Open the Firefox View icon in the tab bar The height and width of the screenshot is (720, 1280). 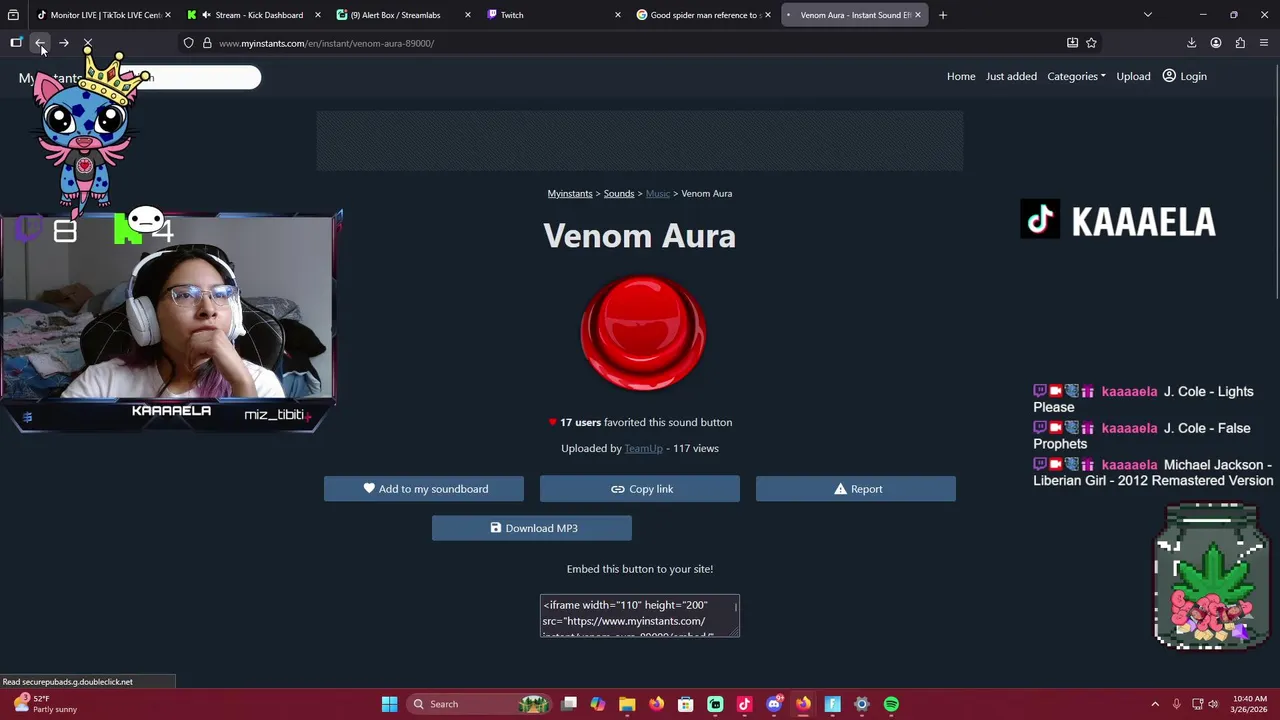[13, 15]
